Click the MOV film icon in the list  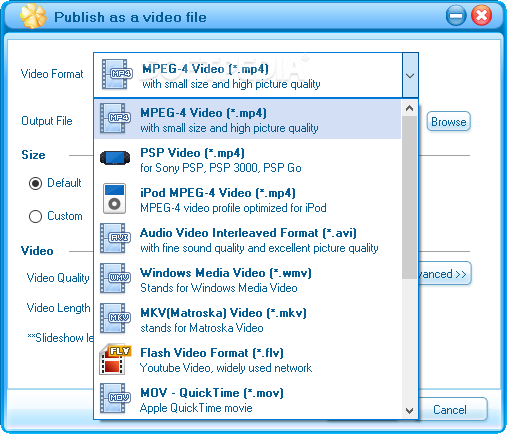[x=115, y=398]
